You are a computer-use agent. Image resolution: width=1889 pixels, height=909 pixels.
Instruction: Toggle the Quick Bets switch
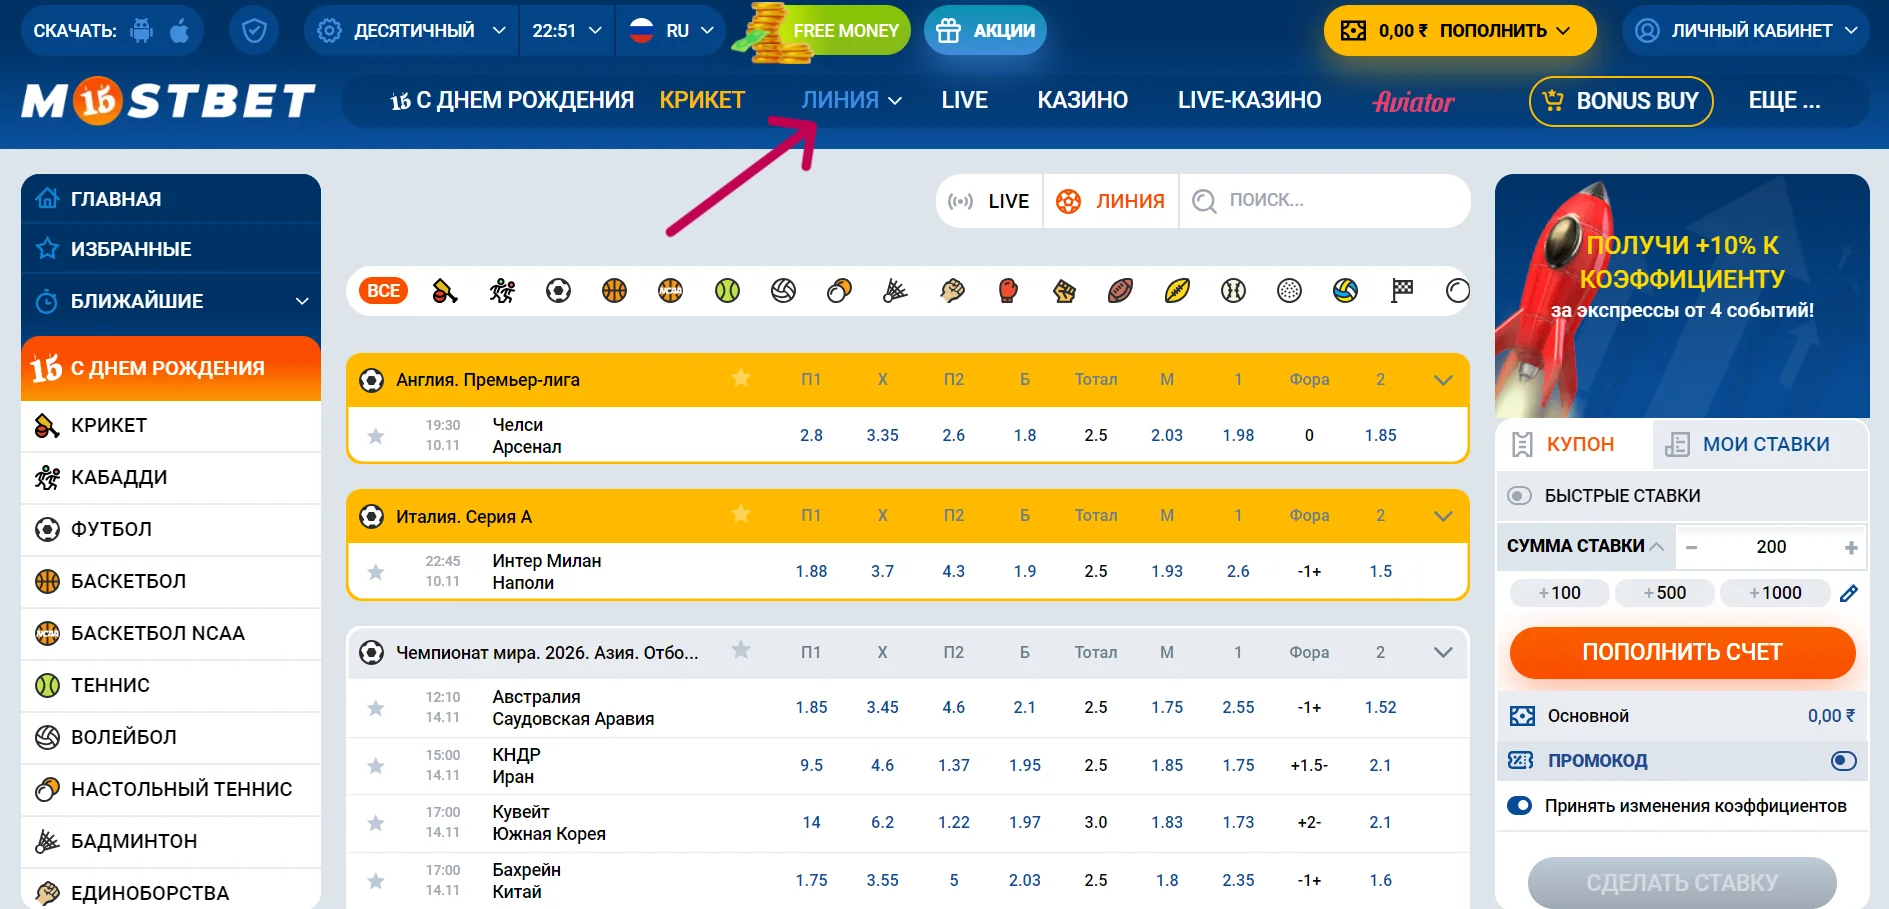click(x=1519, y=496)
